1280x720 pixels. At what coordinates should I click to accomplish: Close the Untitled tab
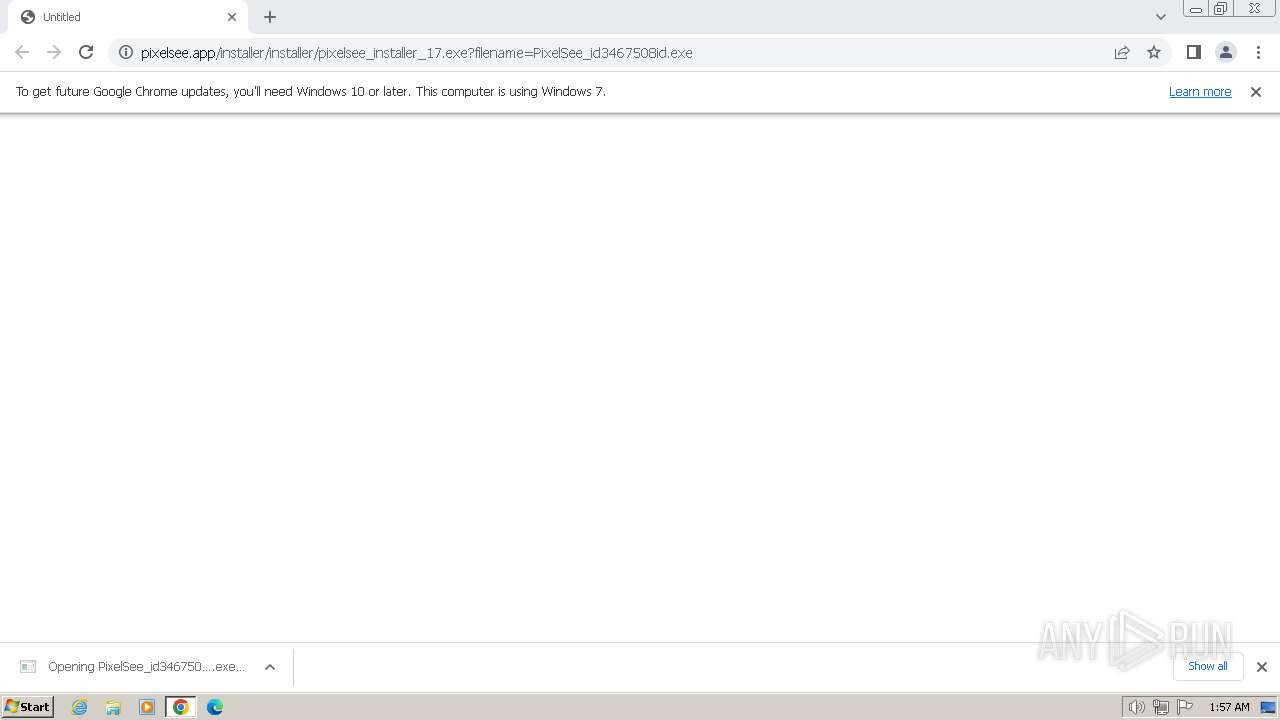tap(232, 17)
